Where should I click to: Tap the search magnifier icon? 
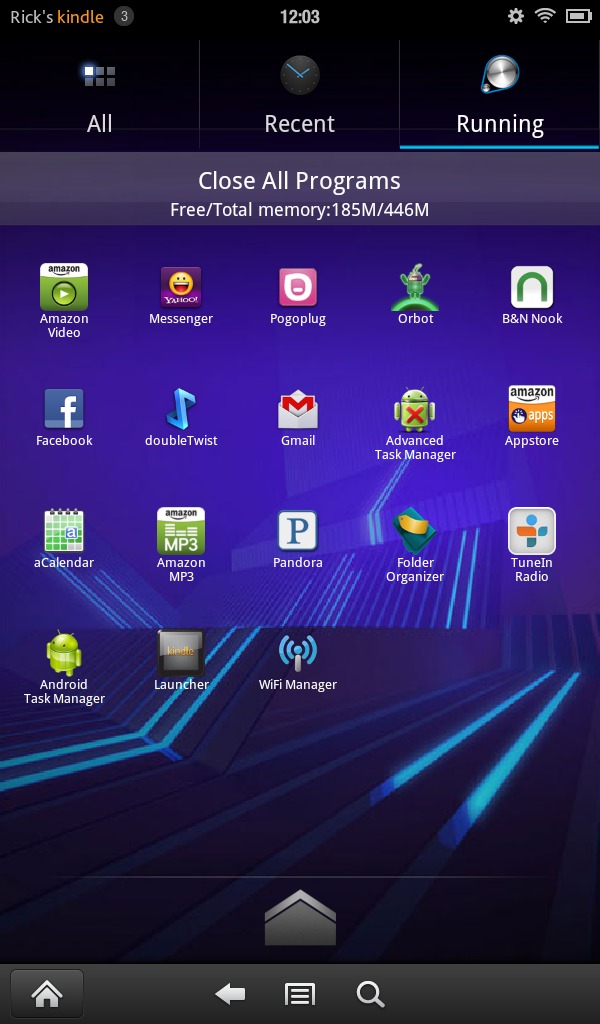[x=370, y=995]
